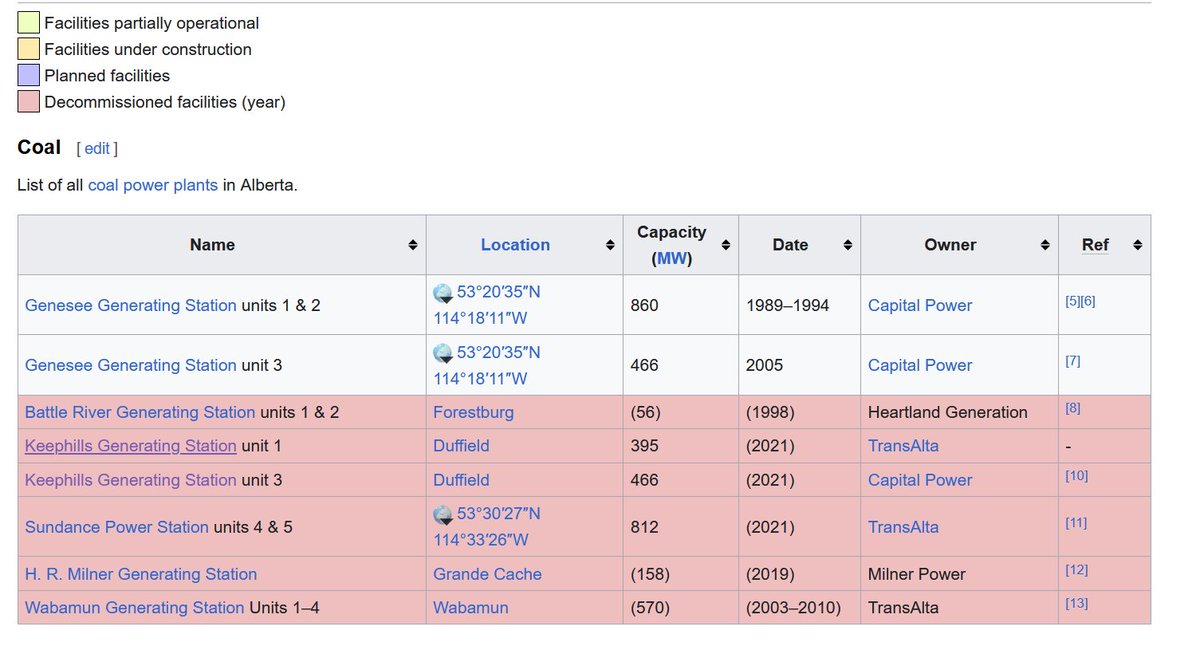Open Genesee Generating Station unit 3 link
Viewport: 1200px width, 646px height.
[x=131, y=365]
